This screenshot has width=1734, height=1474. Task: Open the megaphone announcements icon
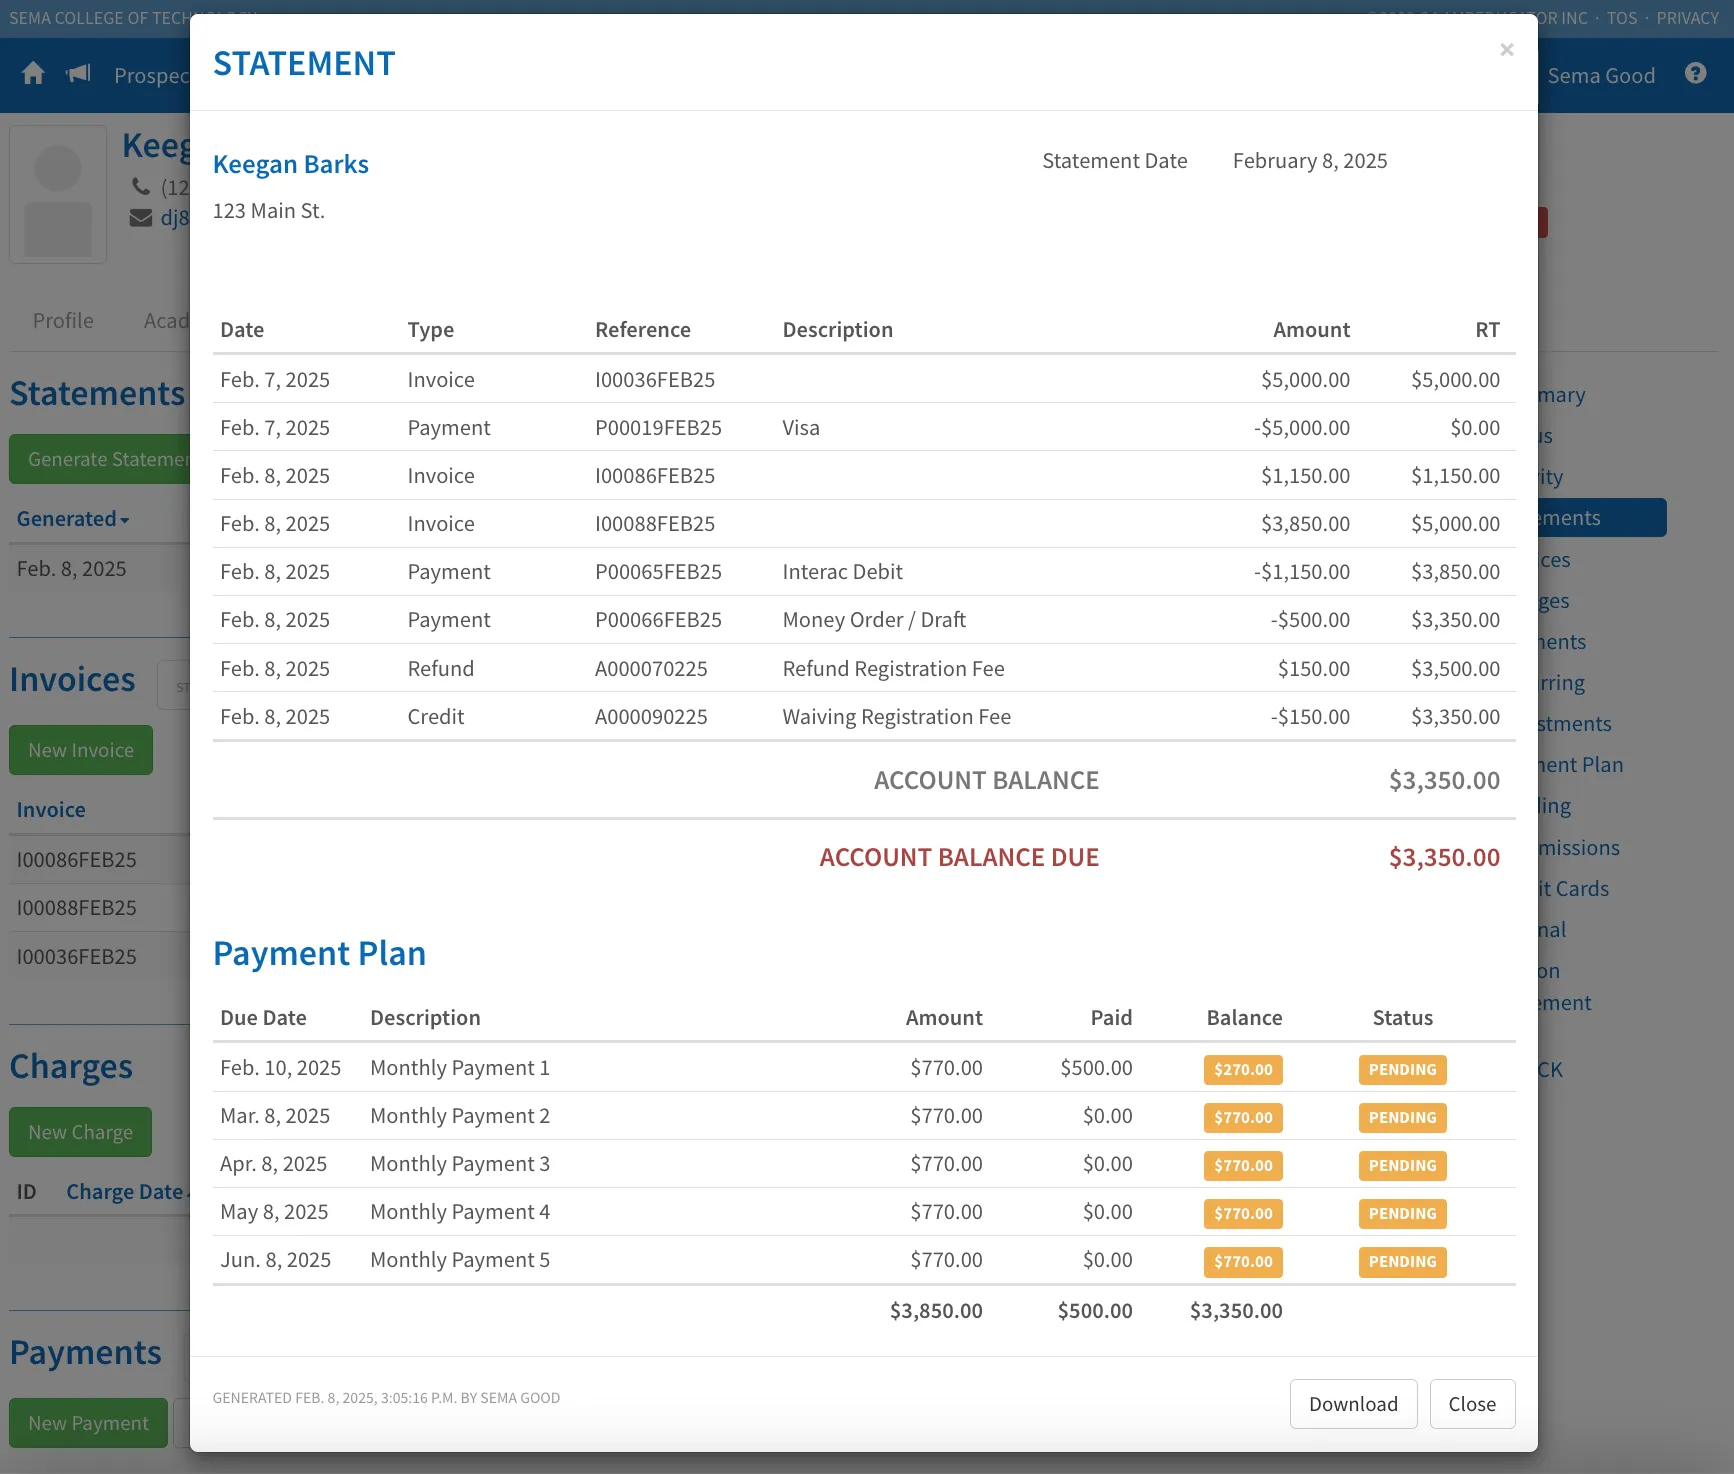78,74
